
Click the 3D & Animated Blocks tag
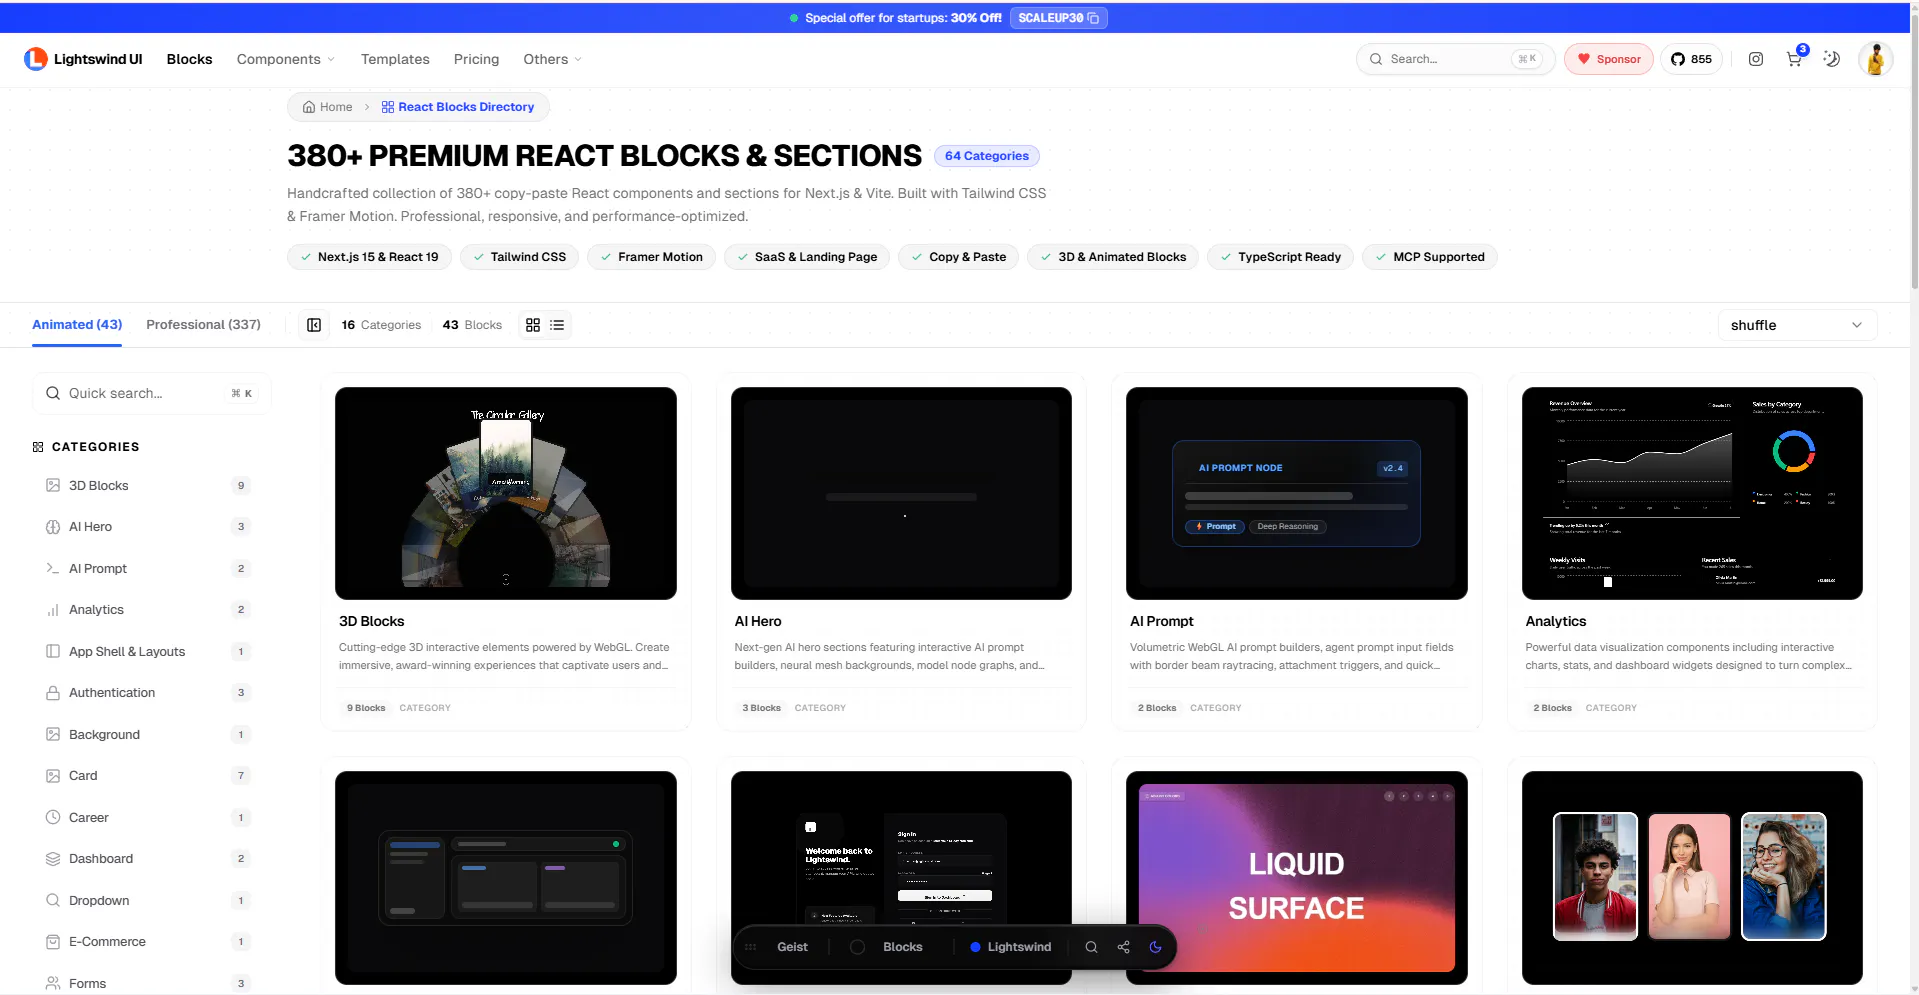pos(1113,257)
